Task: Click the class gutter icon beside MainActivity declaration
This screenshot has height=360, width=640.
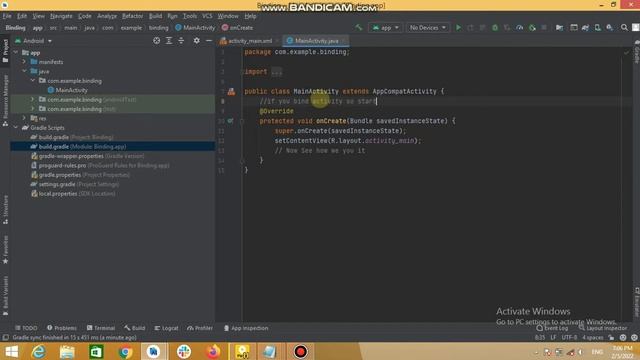Action: (x=231, y=91)
